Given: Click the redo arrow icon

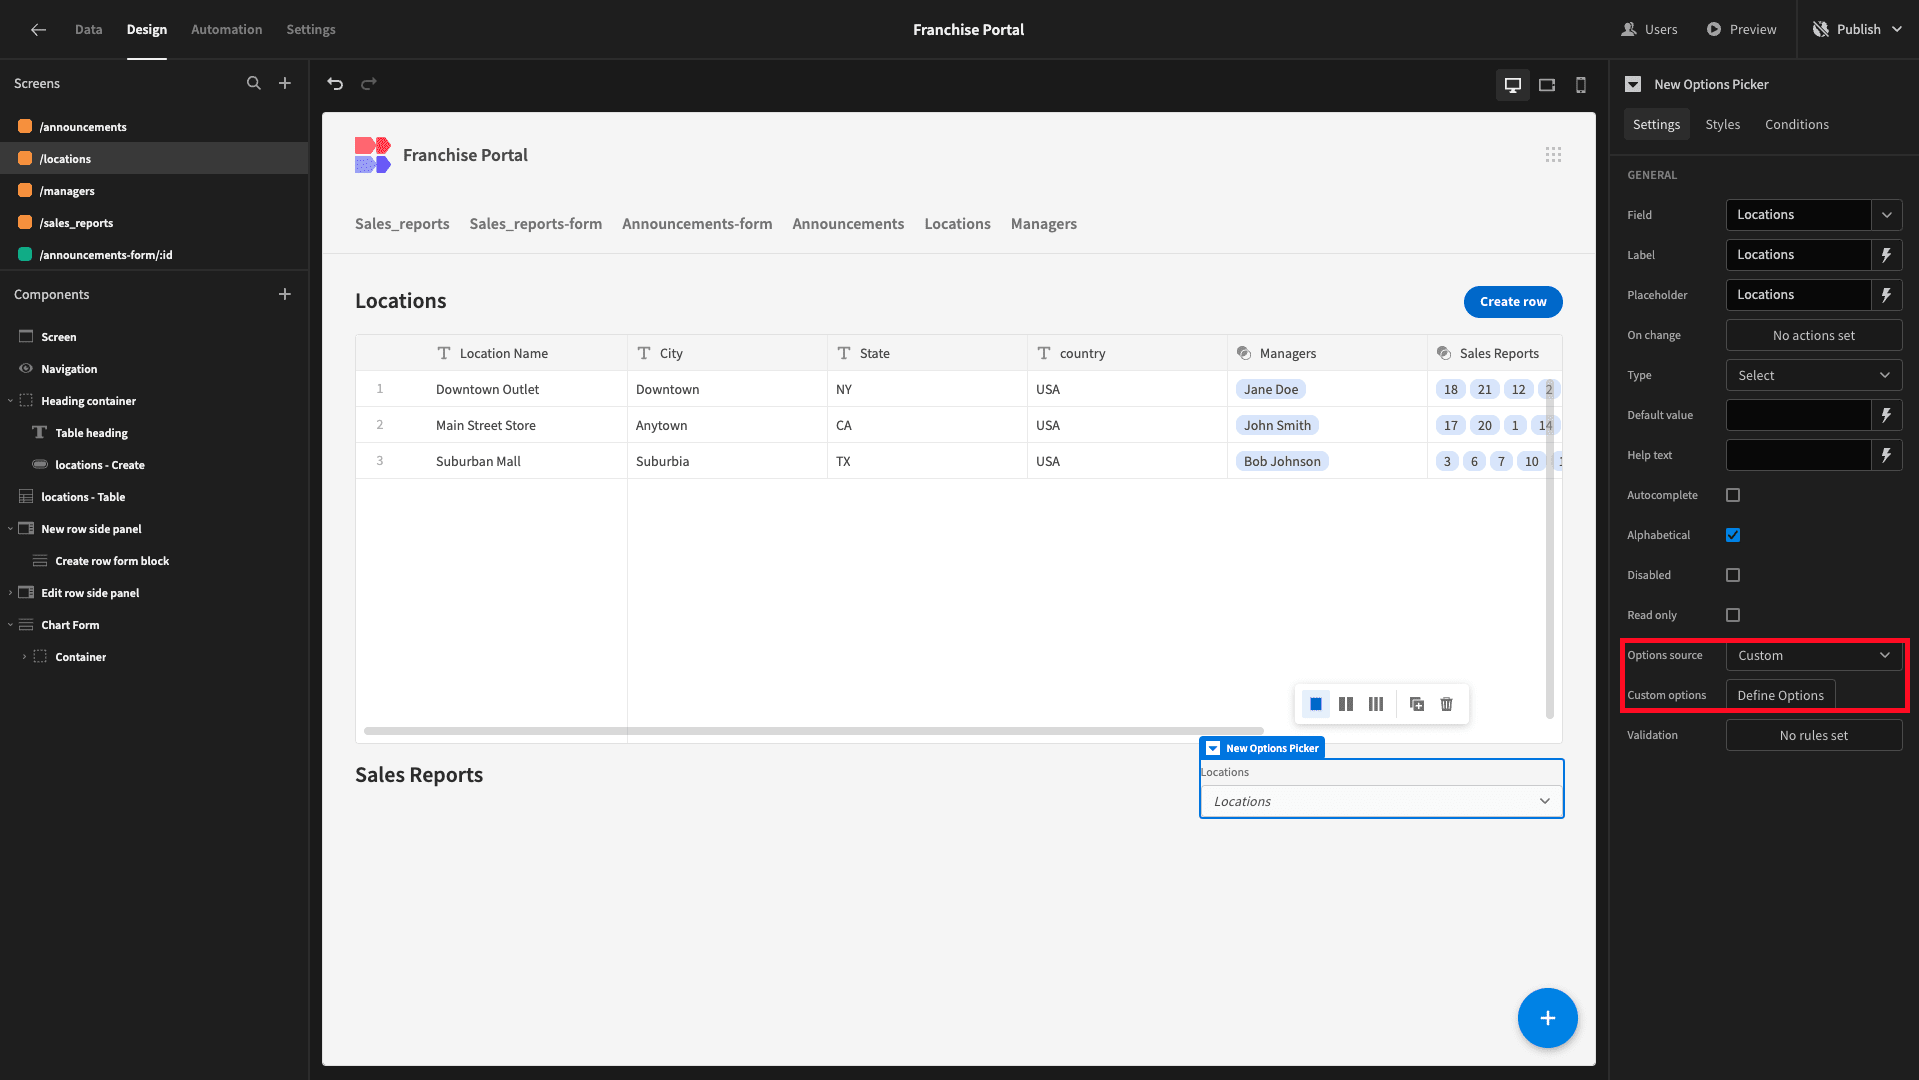Looking at the screenshot, I should (x=369, y=84).
